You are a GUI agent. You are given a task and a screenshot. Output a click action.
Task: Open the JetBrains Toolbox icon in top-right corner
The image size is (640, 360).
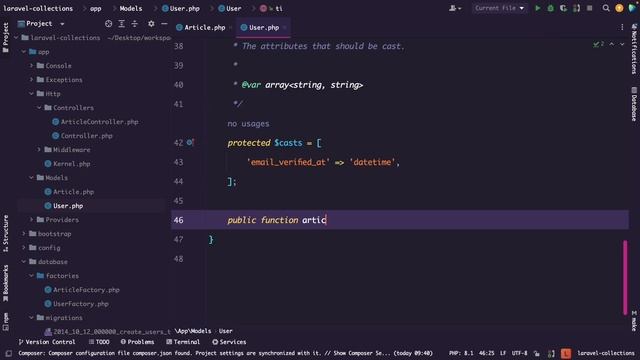pyautogui.click(x=633, y=8)
